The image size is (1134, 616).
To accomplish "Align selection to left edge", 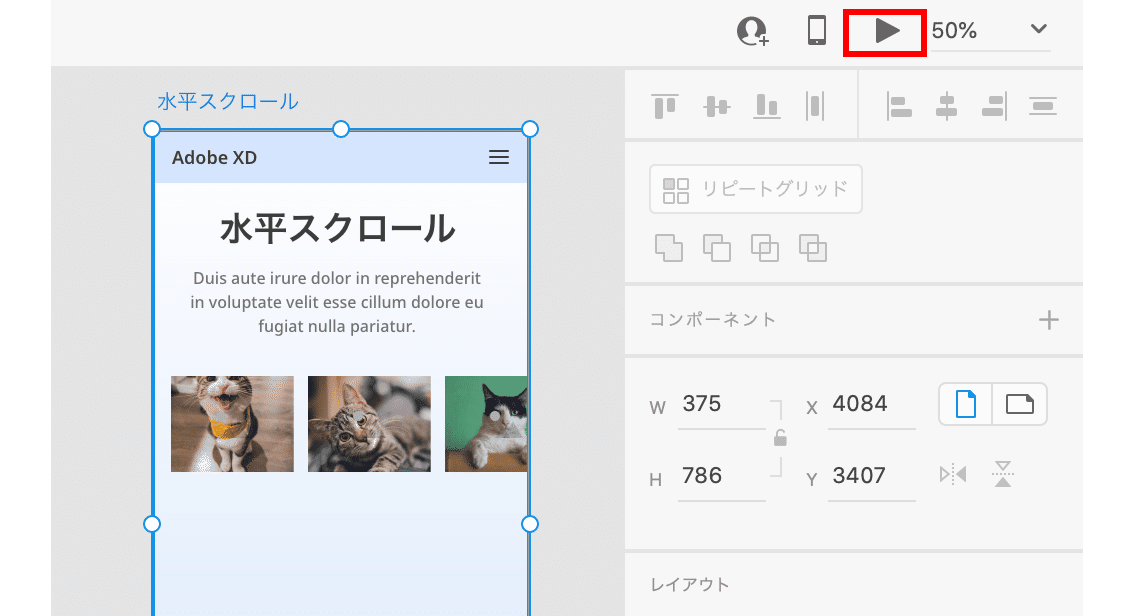I will pos(898,106).
